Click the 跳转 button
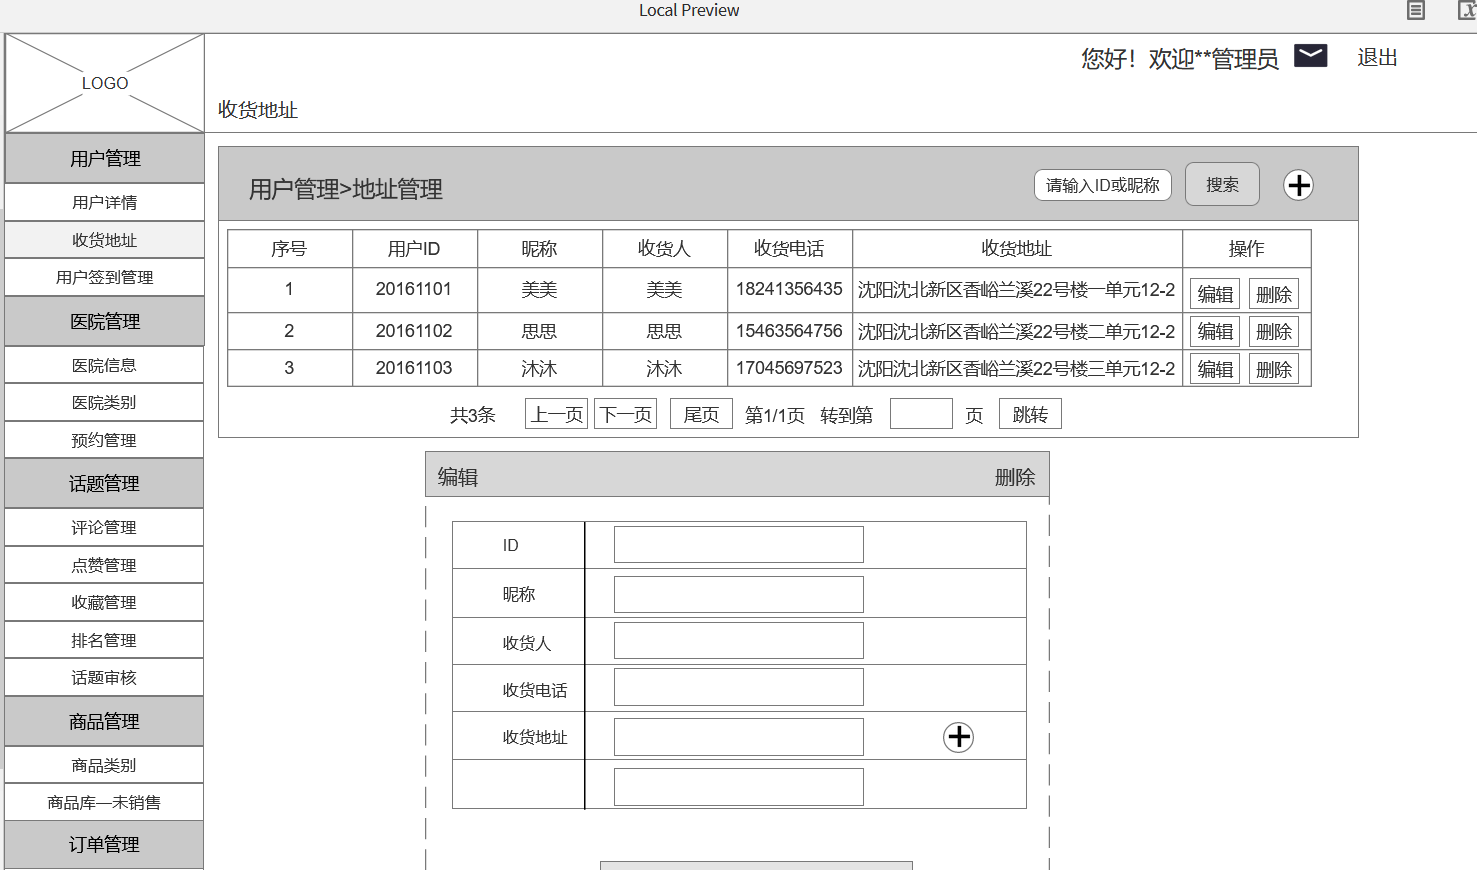This screenshot has width=1477, height=870. click(x=1030, y=414)
